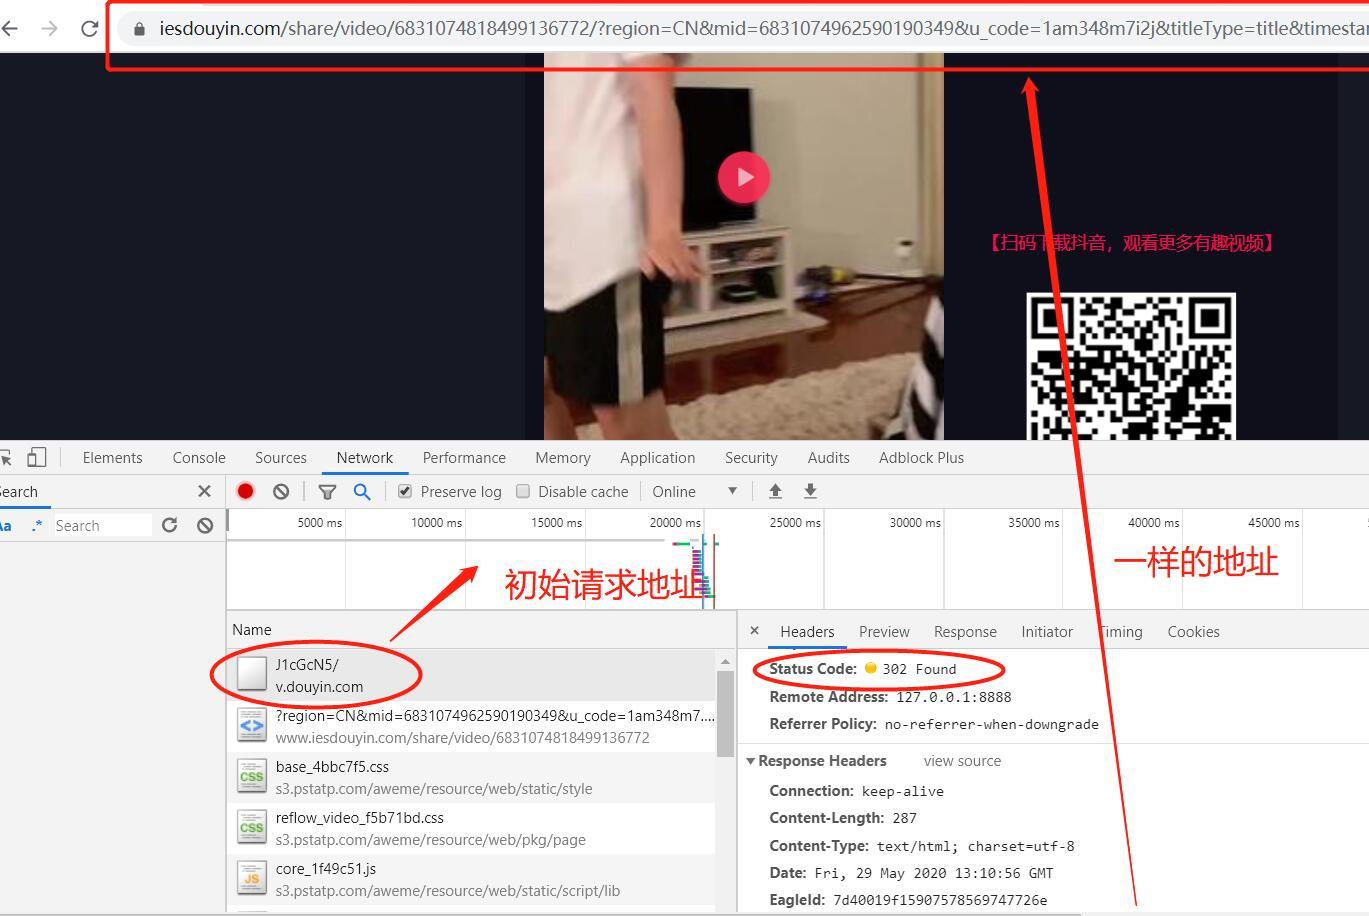Click the Douyin QR code image
The height and width of the screenshot is (916, 1369).
click(1131, 366)
